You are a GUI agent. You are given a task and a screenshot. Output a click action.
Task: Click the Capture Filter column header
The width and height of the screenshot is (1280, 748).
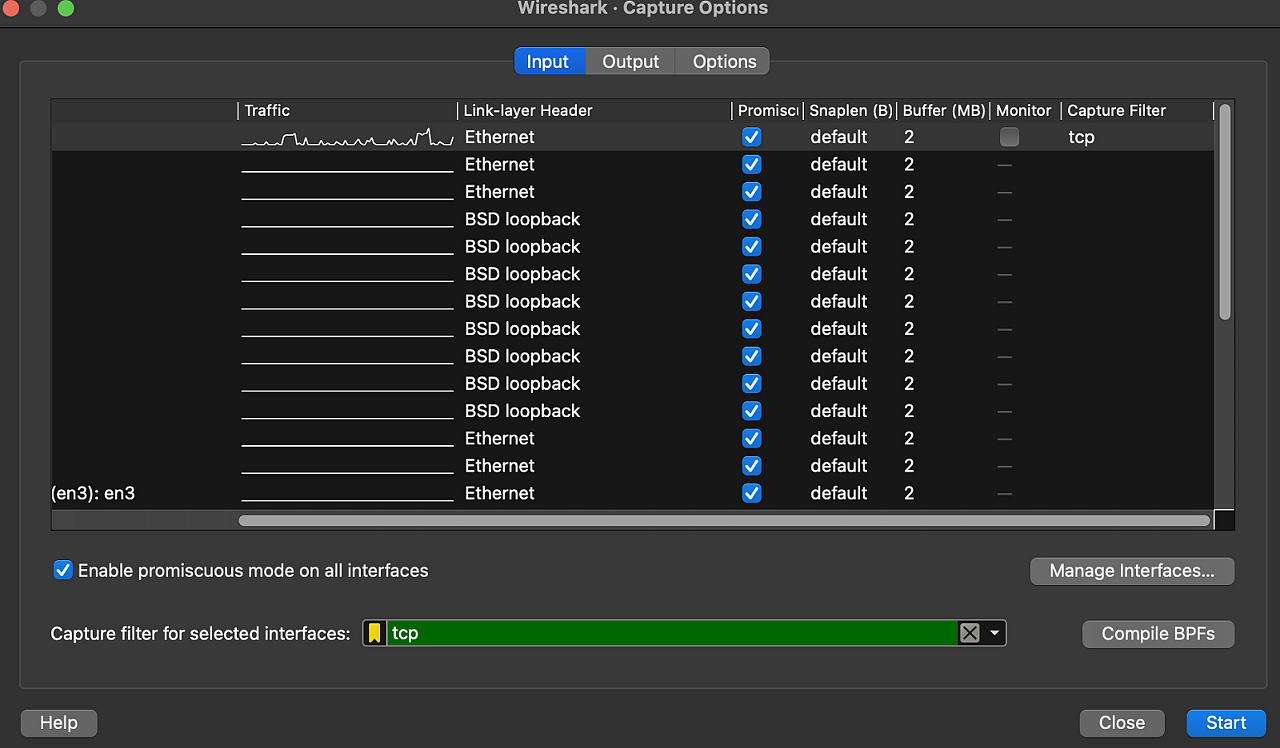pyautogui.click(x=1137, y=111)
